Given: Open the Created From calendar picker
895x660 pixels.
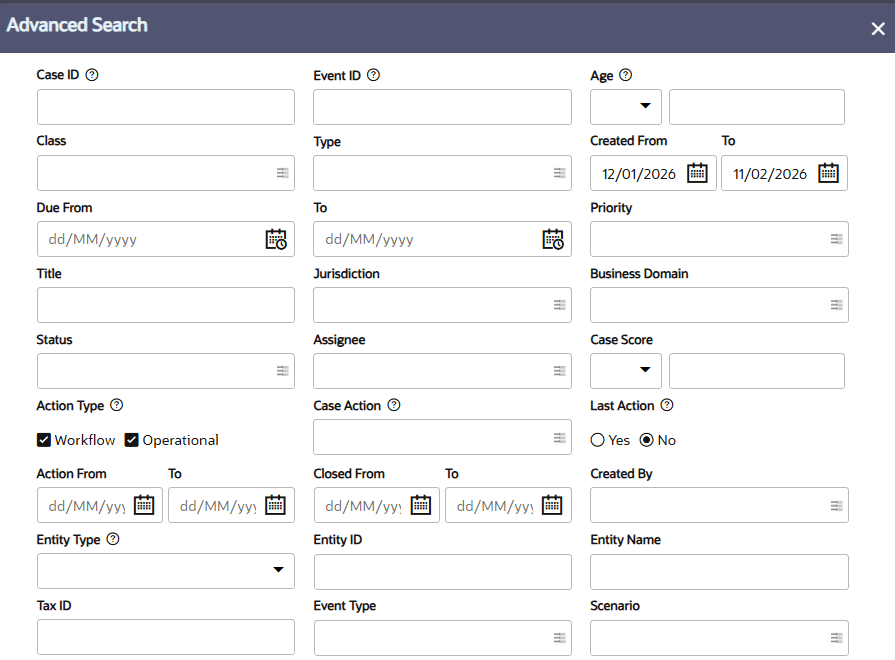Looking at the screenshot, I should click(697, 172).
